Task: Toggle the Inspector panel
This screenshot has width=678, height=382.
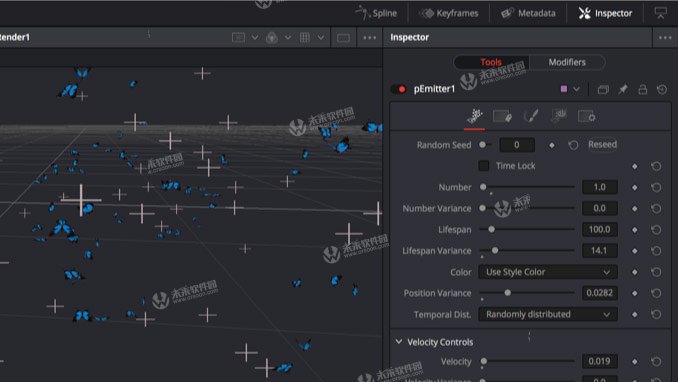Action: (x=605, y=13)
